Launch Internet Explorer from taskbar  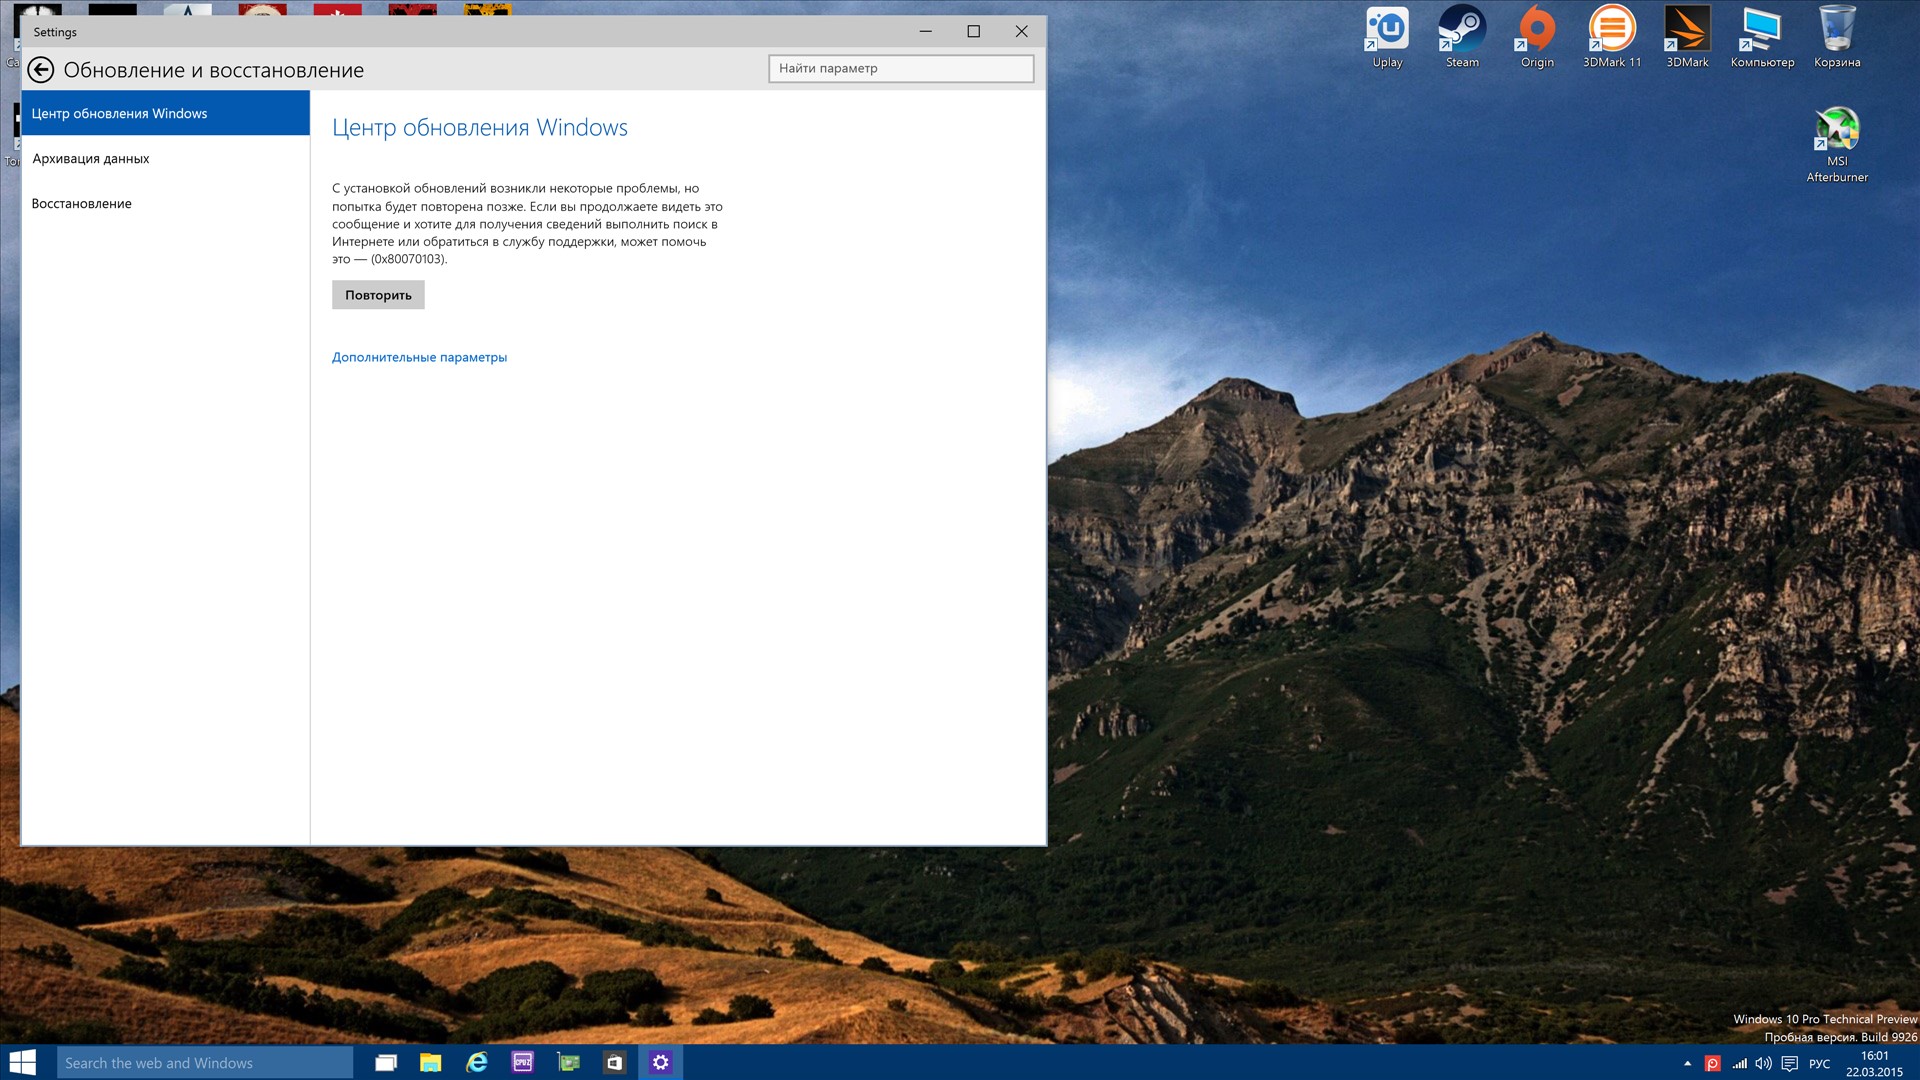(x=477, y=1062)
